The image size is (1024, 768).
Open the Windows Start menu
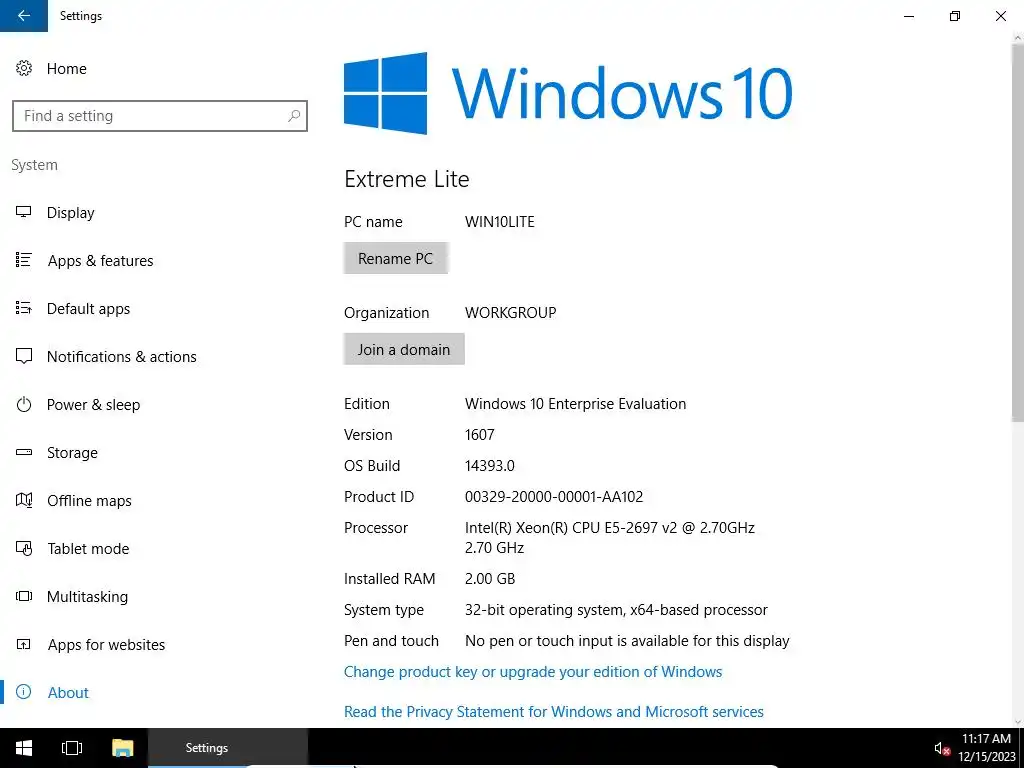24,748
